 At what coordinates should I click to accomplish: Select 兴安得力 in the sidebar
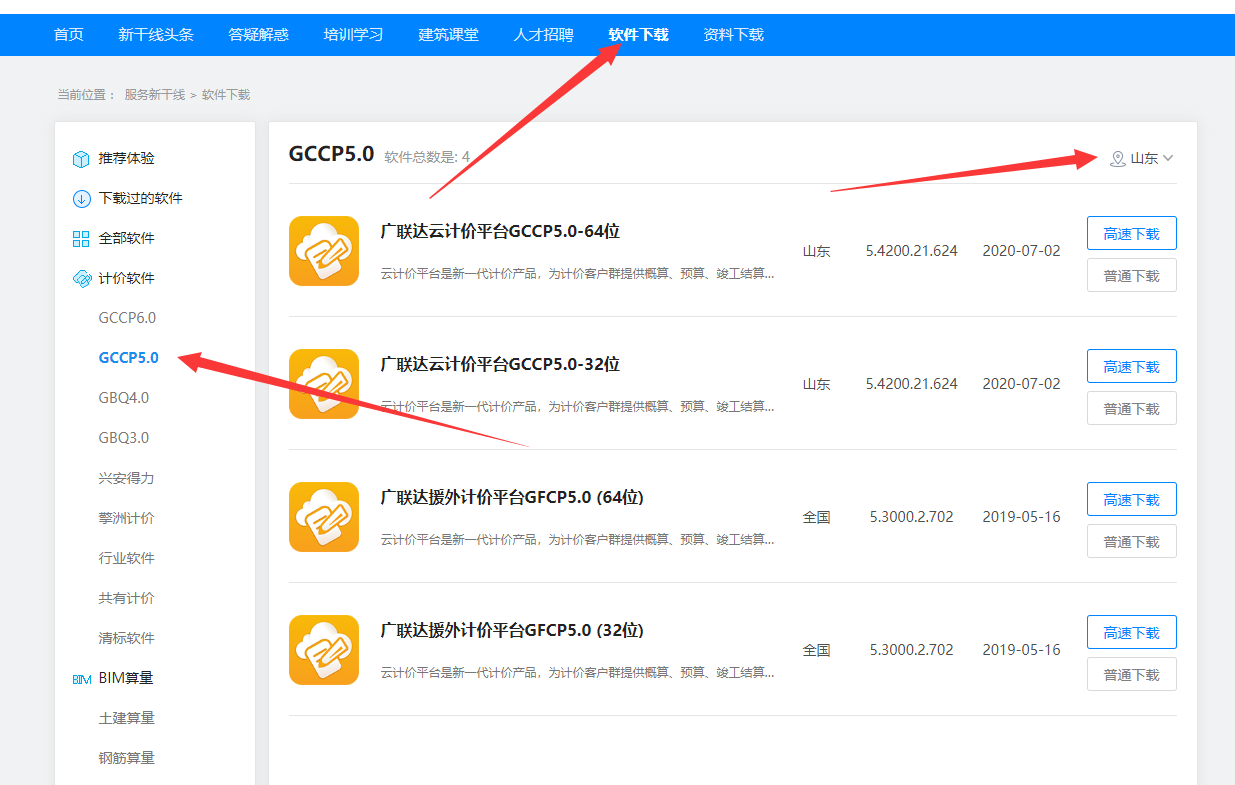click(127, 478)
